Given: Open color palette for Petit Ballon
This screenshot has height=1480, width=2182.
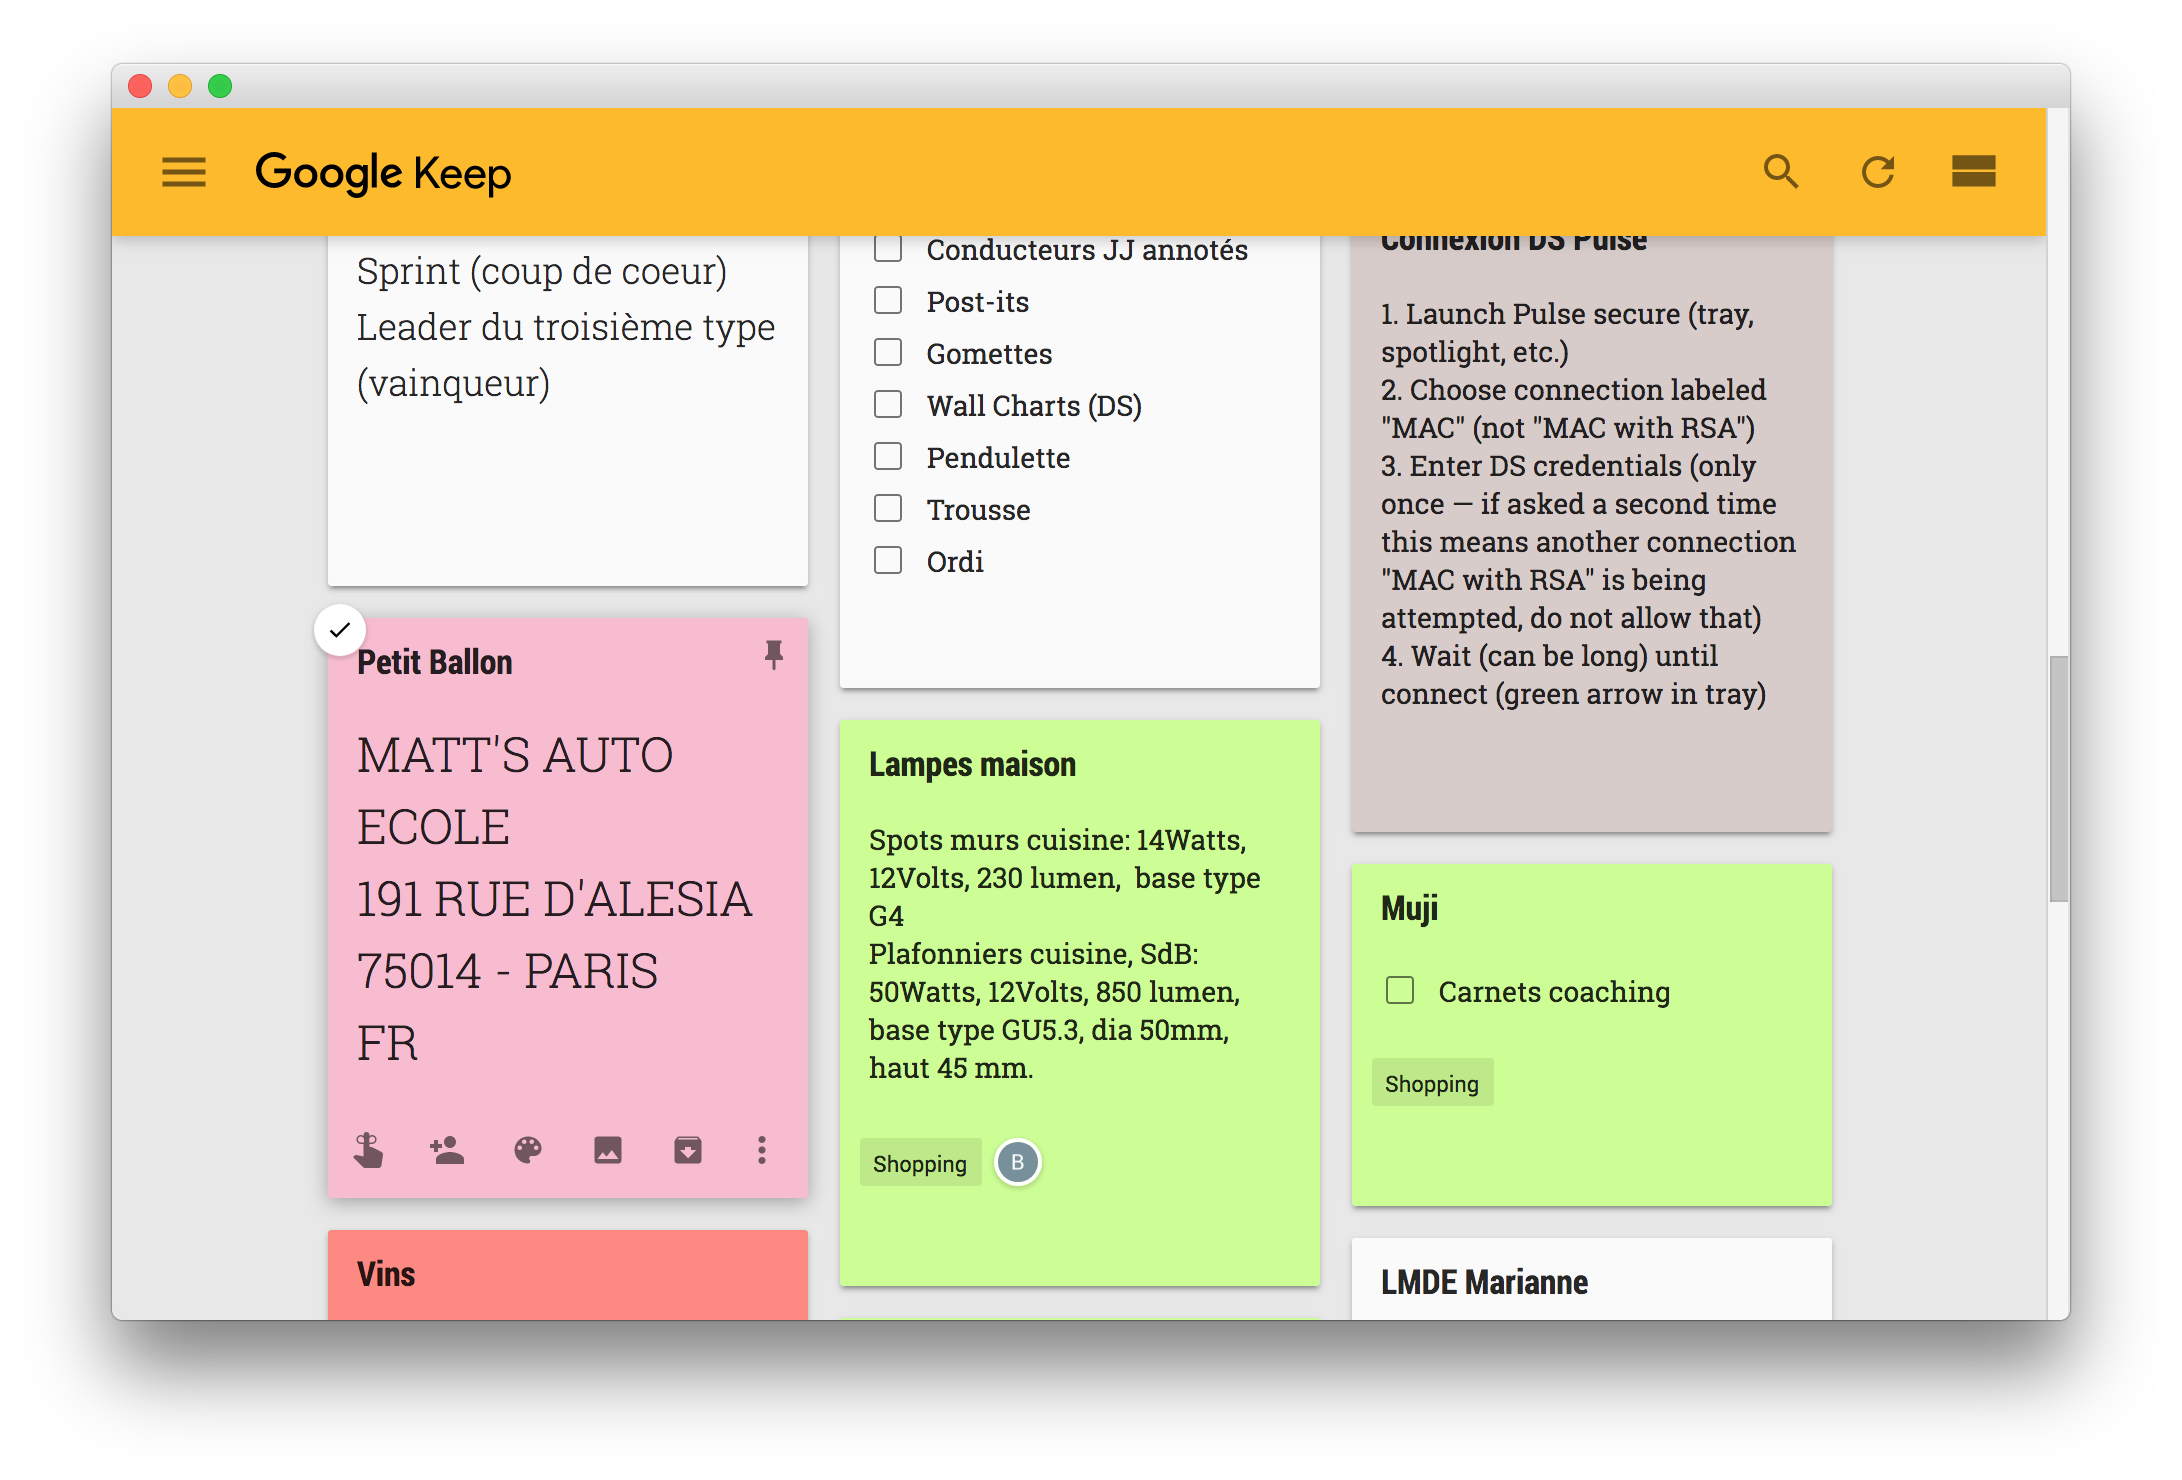Looking at the screenshot, I should pyautogui.click(x=528, y=1150).
